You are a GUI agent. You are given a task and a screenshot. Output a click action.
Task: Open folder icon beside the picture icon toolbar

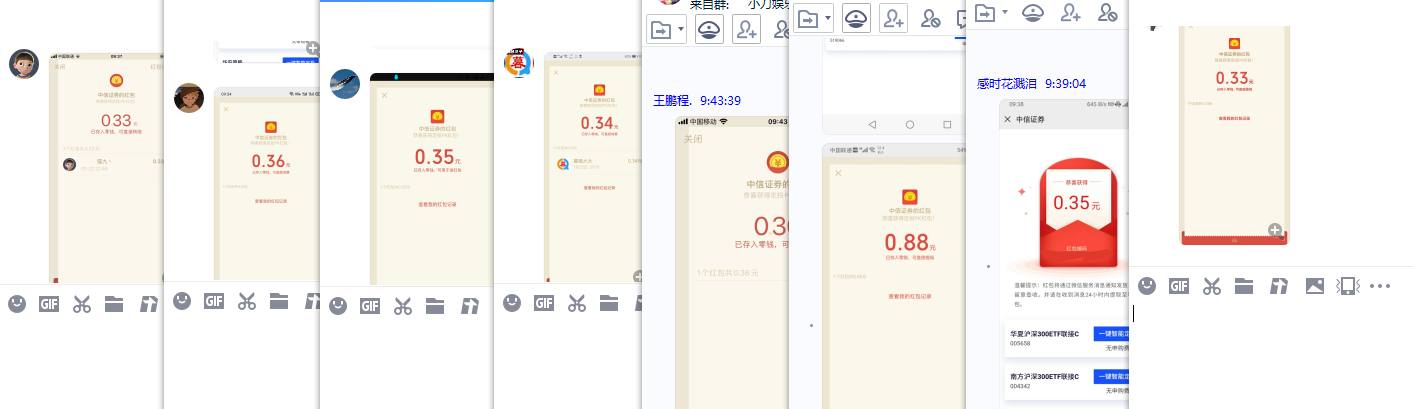click(x=1244, y=286)
